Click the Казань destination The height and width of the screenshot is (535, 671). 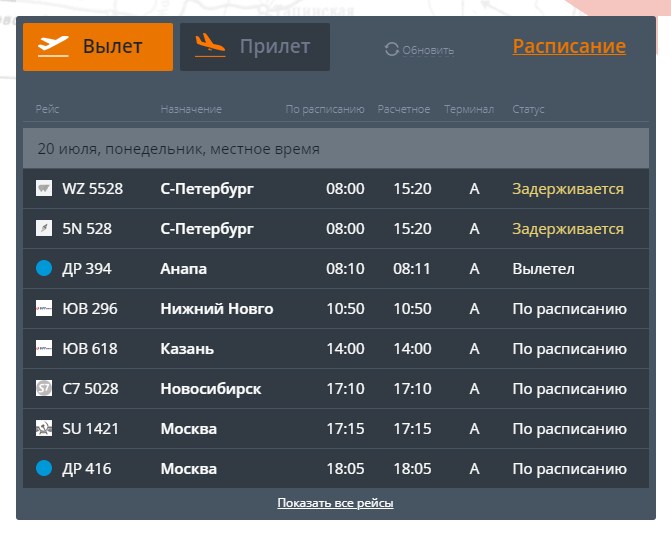click(187, 349)
